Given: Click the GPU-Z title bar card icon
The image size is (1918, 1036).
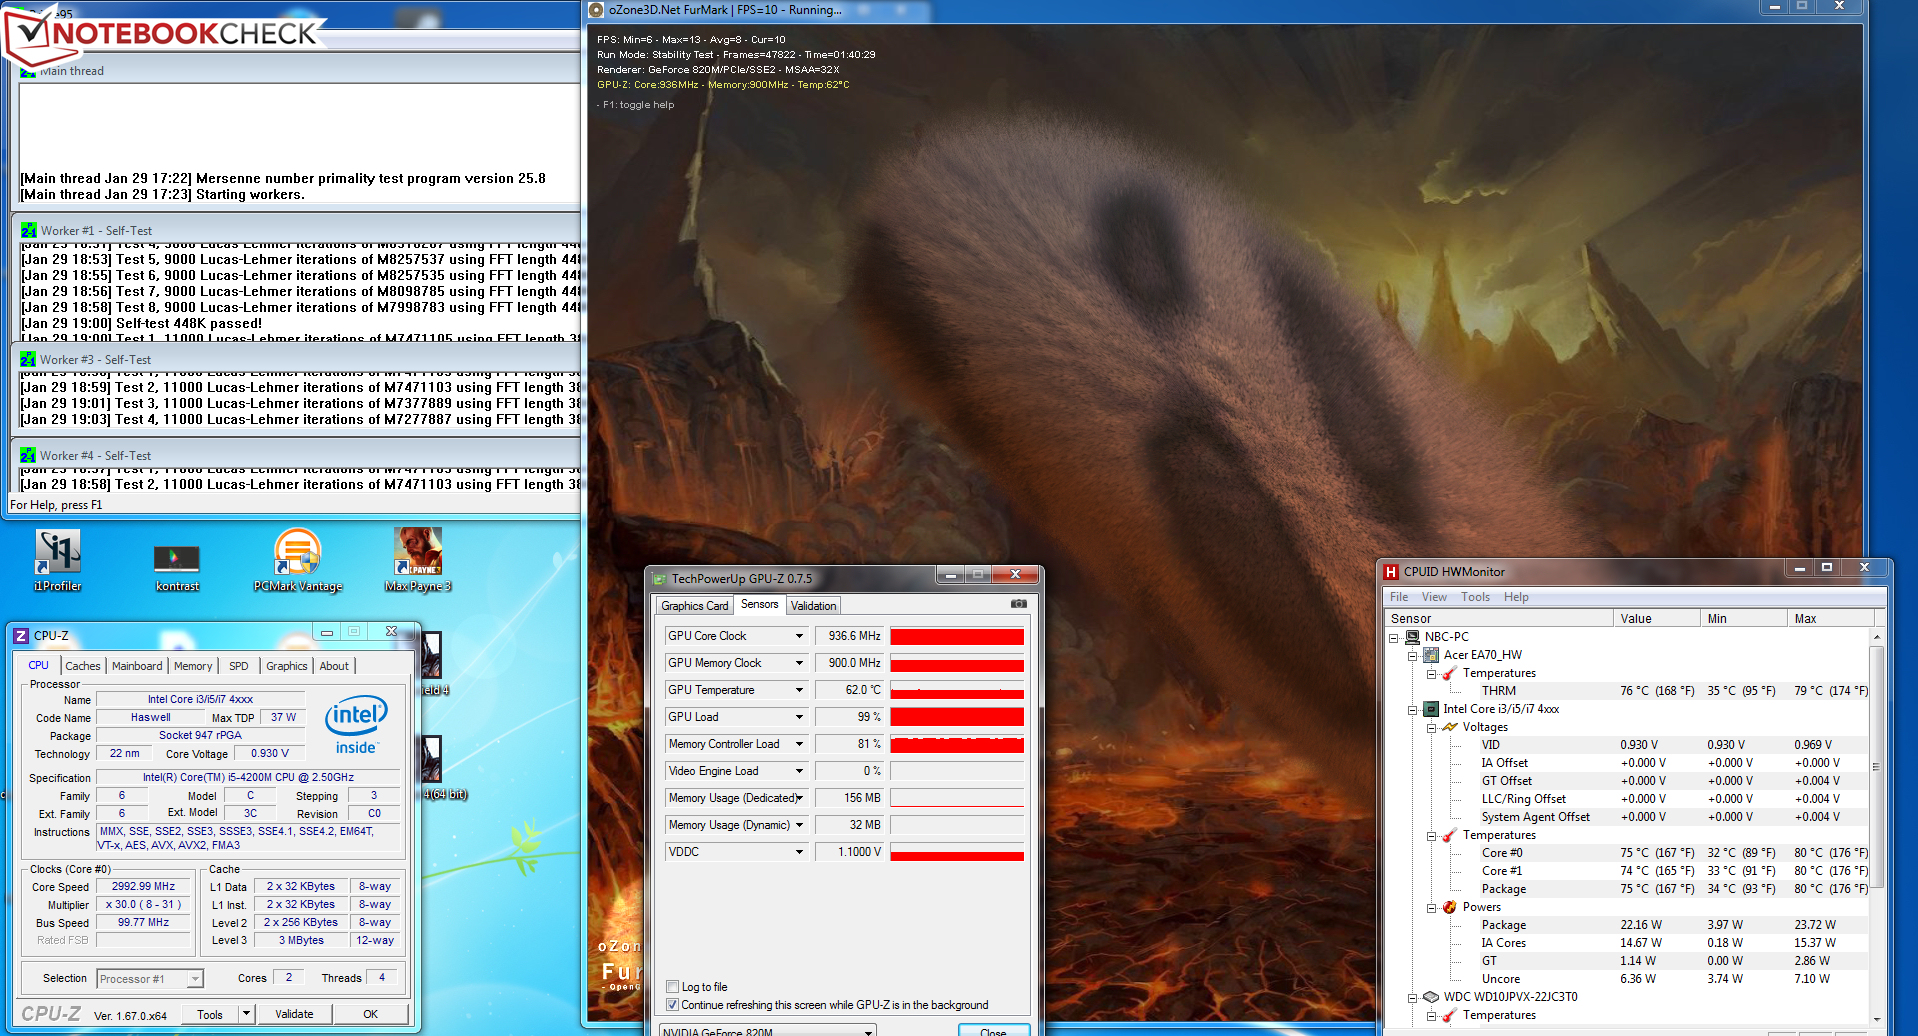Looking at the screenshot, I should [659, 579].
